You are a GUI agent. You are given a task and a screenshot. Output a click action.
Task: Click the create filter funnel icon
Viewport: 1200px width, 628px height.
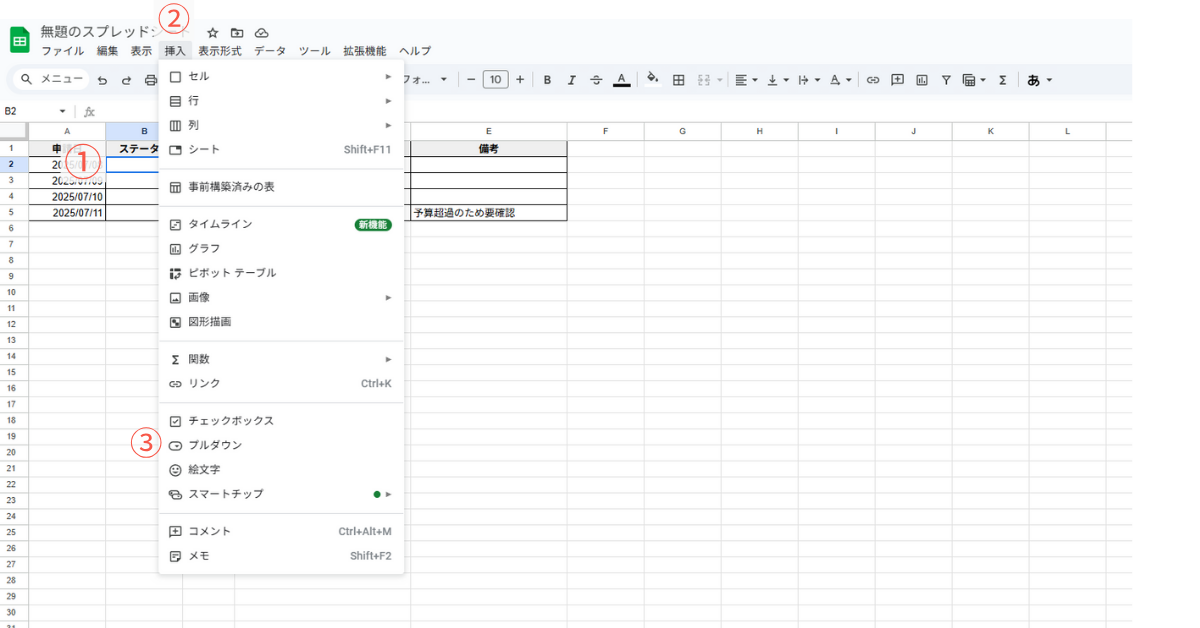(x=945, y=80)
